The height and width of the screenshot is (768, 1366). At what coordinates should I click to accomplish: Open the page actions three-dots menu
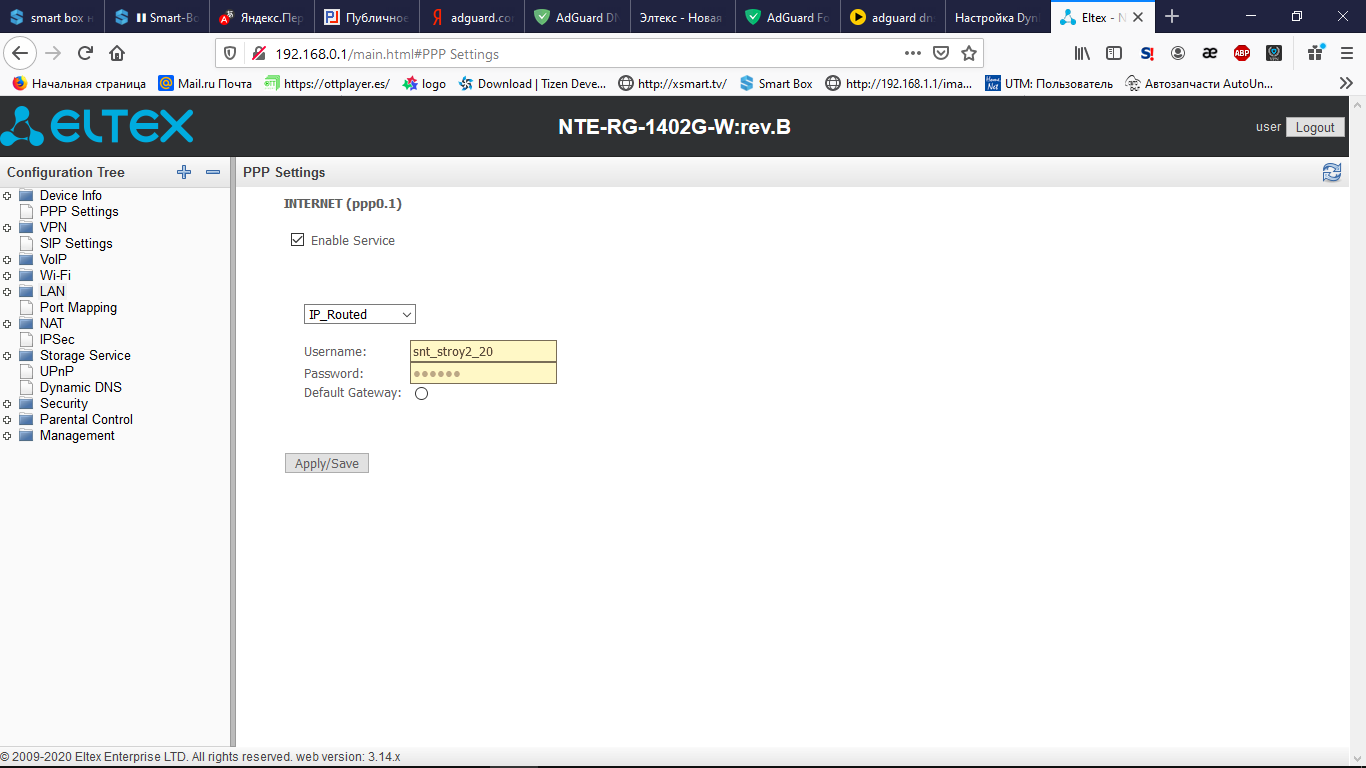click(x=912, y=53)
